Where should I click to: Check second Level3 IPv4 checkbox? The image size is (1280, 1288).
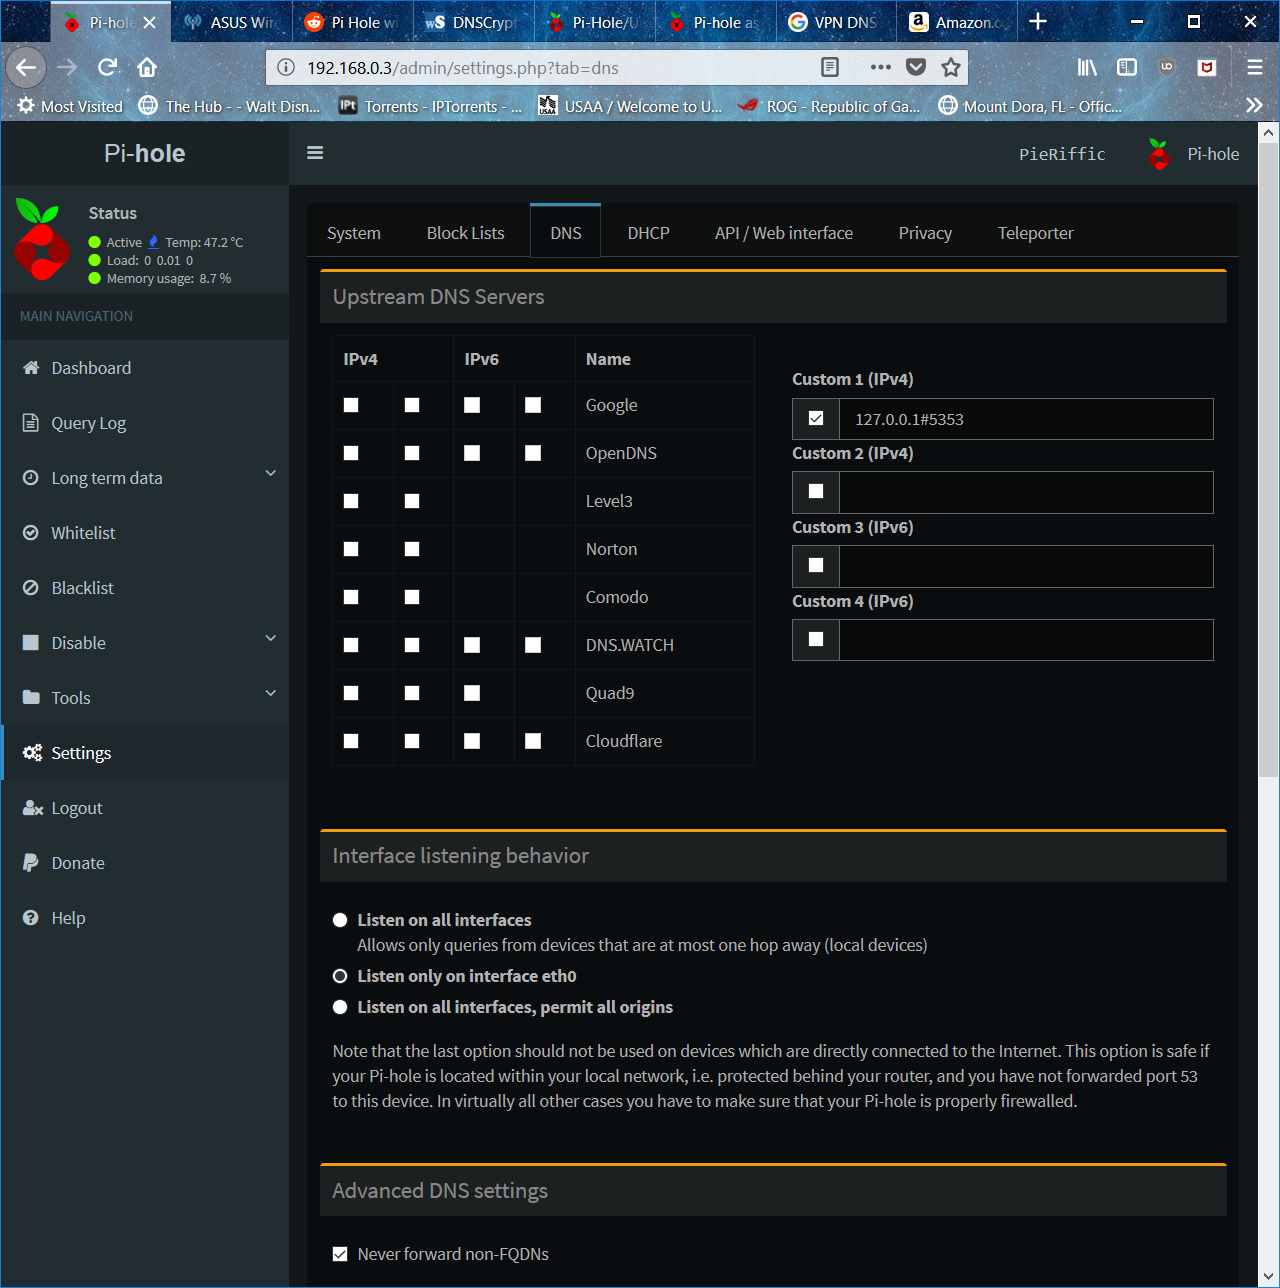point(412,501)
